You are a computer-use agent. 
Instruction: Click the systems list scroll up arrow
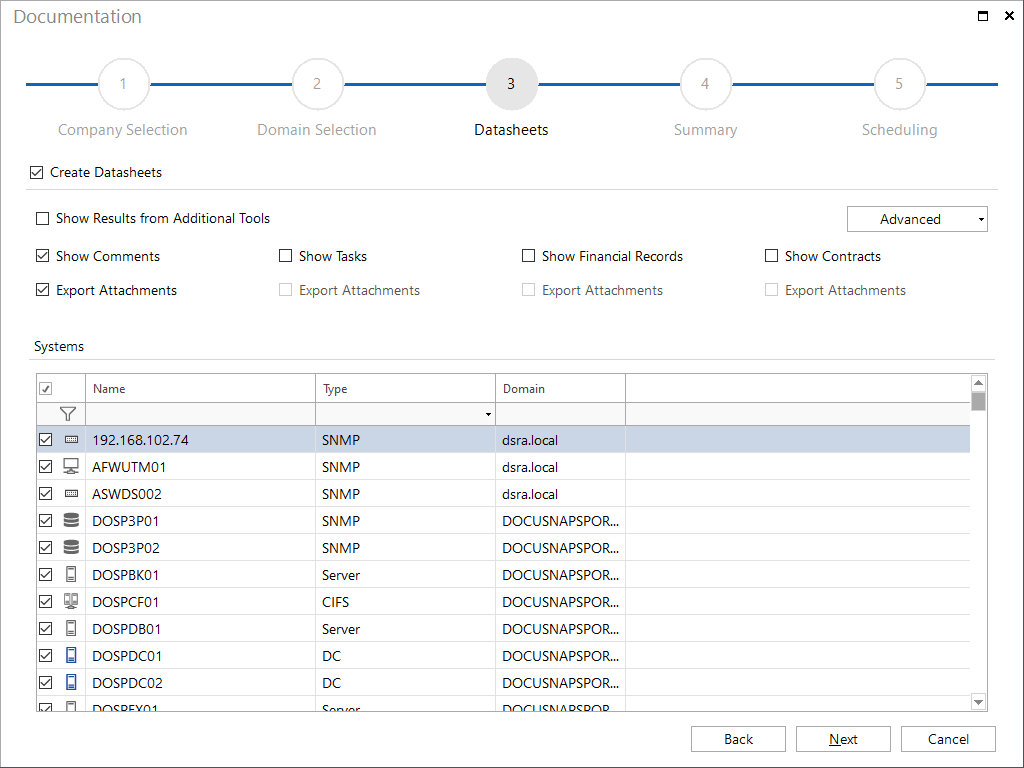(x=978, y=383)
